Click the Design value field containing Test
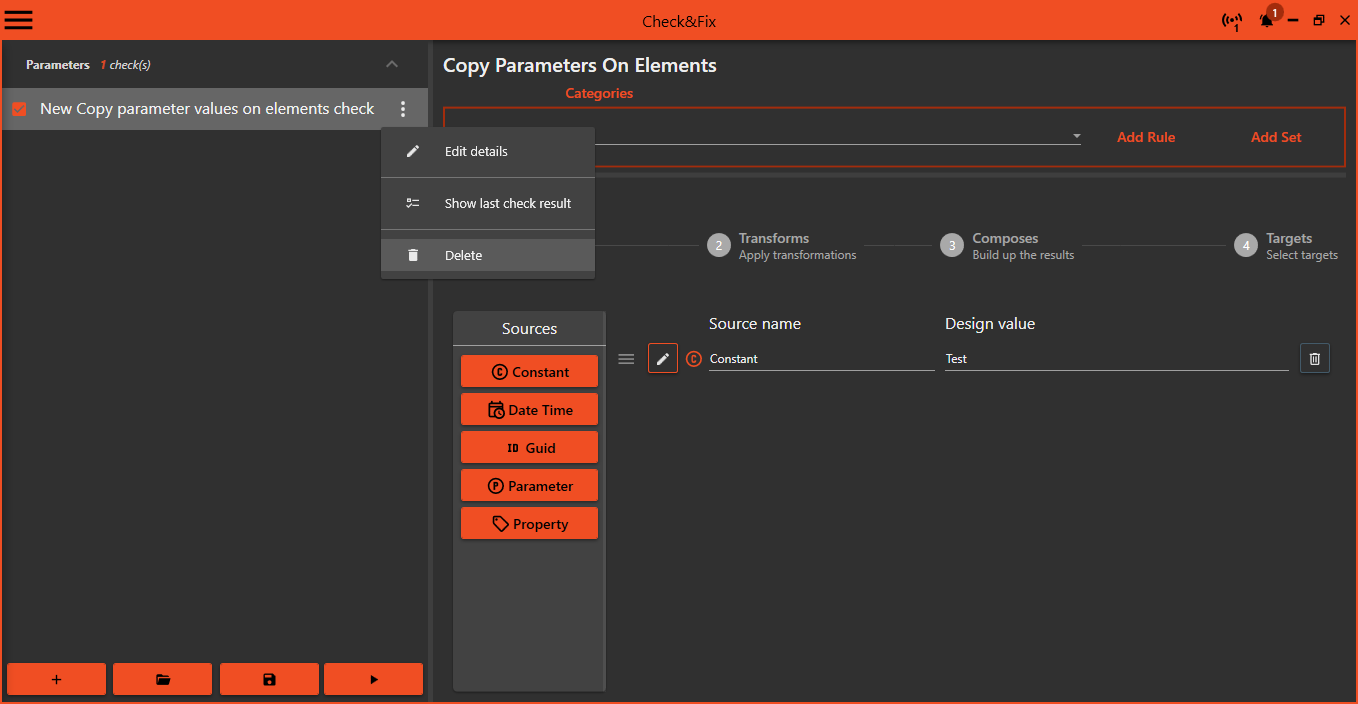 coord(1115,359)
